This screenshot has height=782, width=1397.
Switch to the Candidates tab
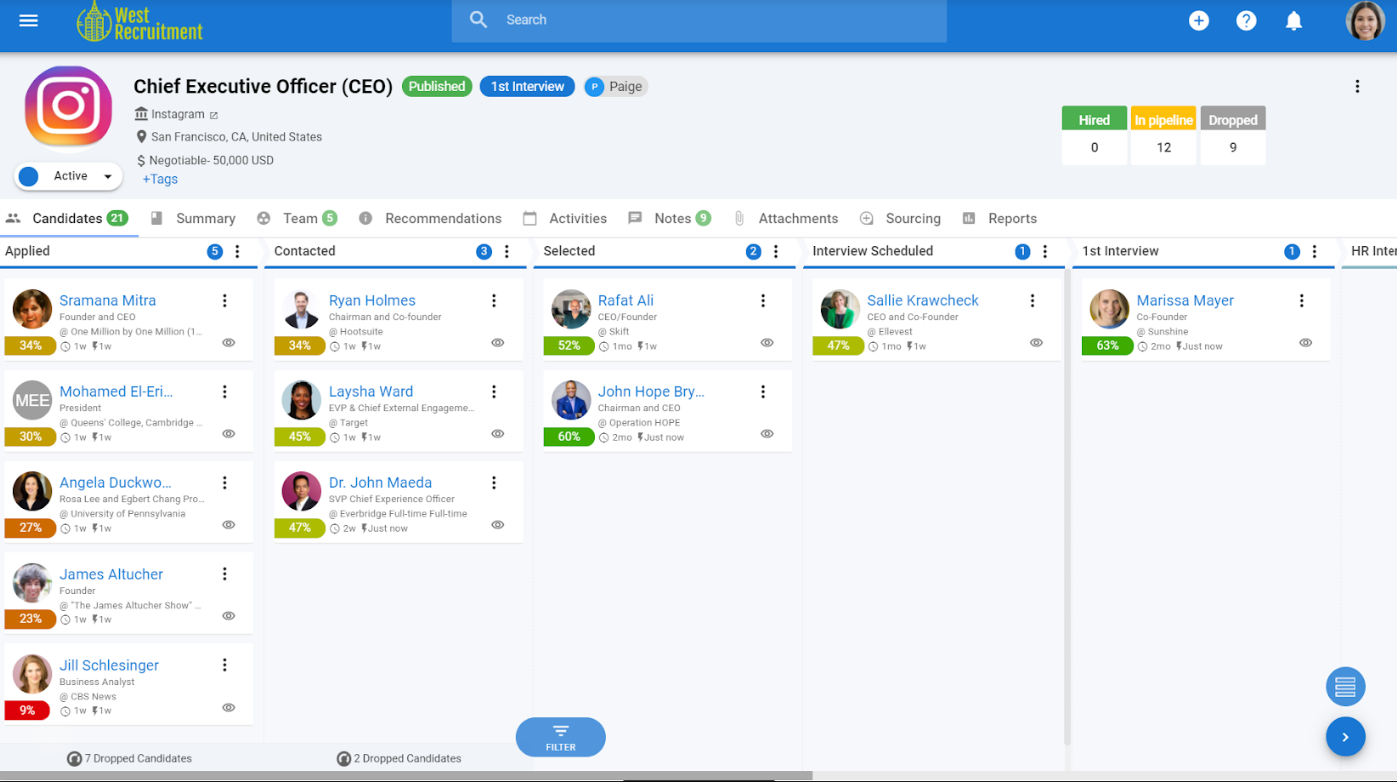click(67, 219)
